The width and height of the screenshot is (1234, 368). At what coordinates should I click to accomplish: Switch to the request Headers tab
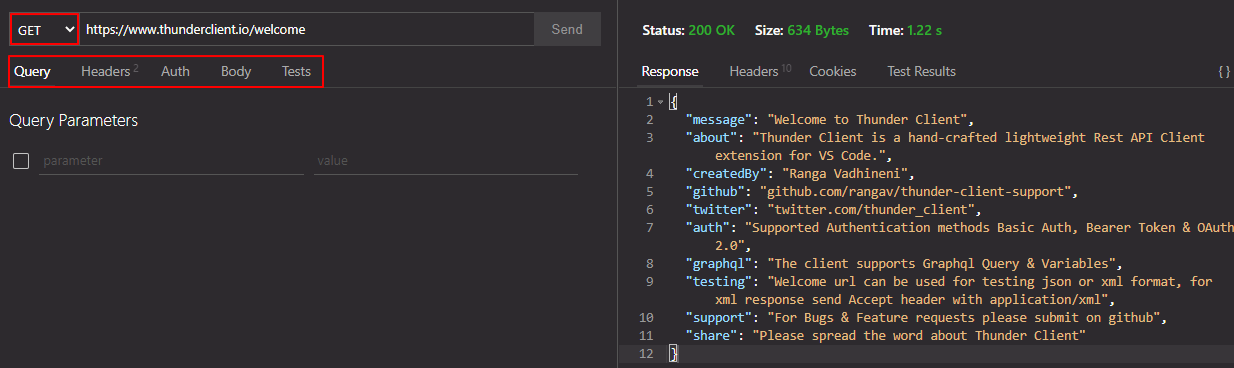click(x=109, y=71)
